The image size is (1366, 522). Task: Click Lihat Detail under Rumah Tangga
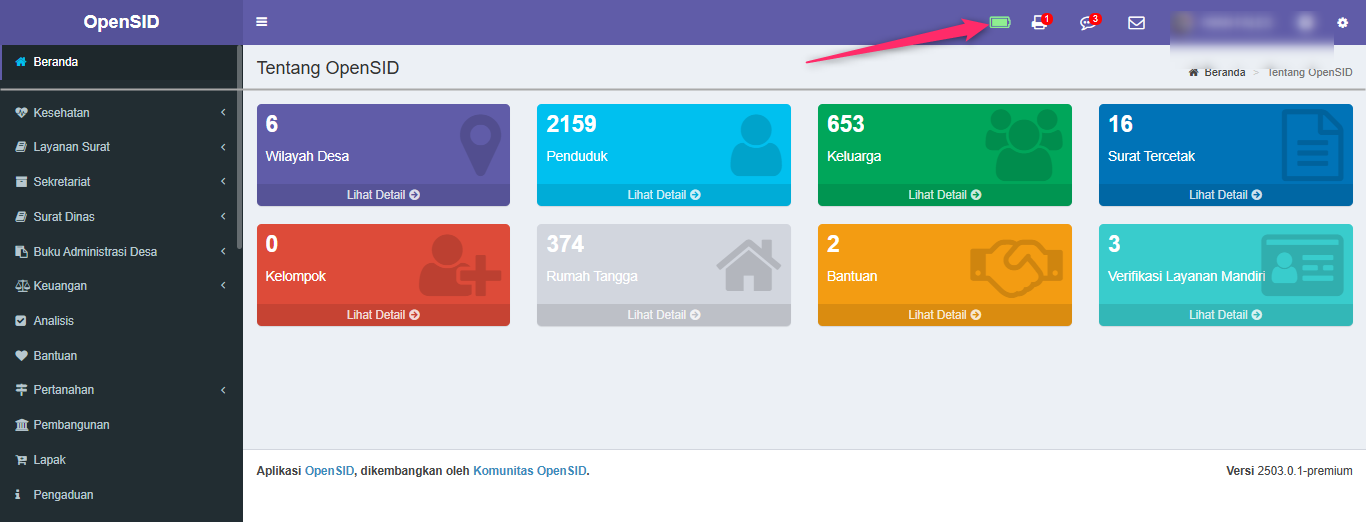(664, 315)
